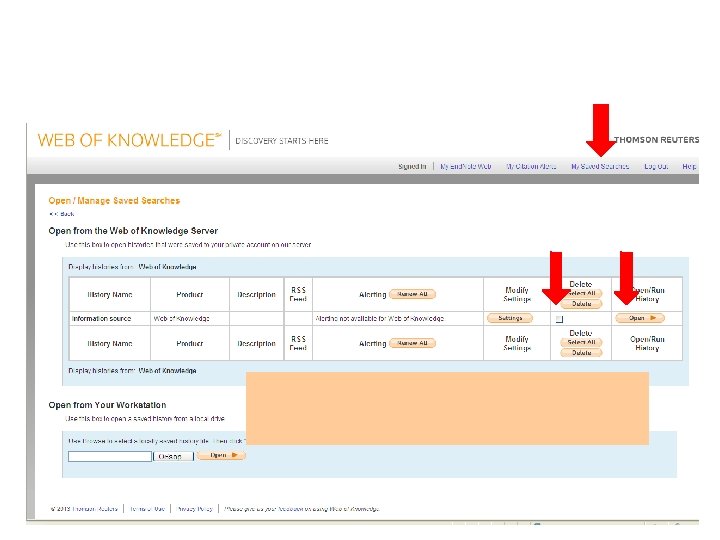Screen dimensions: 720x540
Task: Tick the delete checkbox for Information source
Action: pyautogui.click(x=559, y=319)
